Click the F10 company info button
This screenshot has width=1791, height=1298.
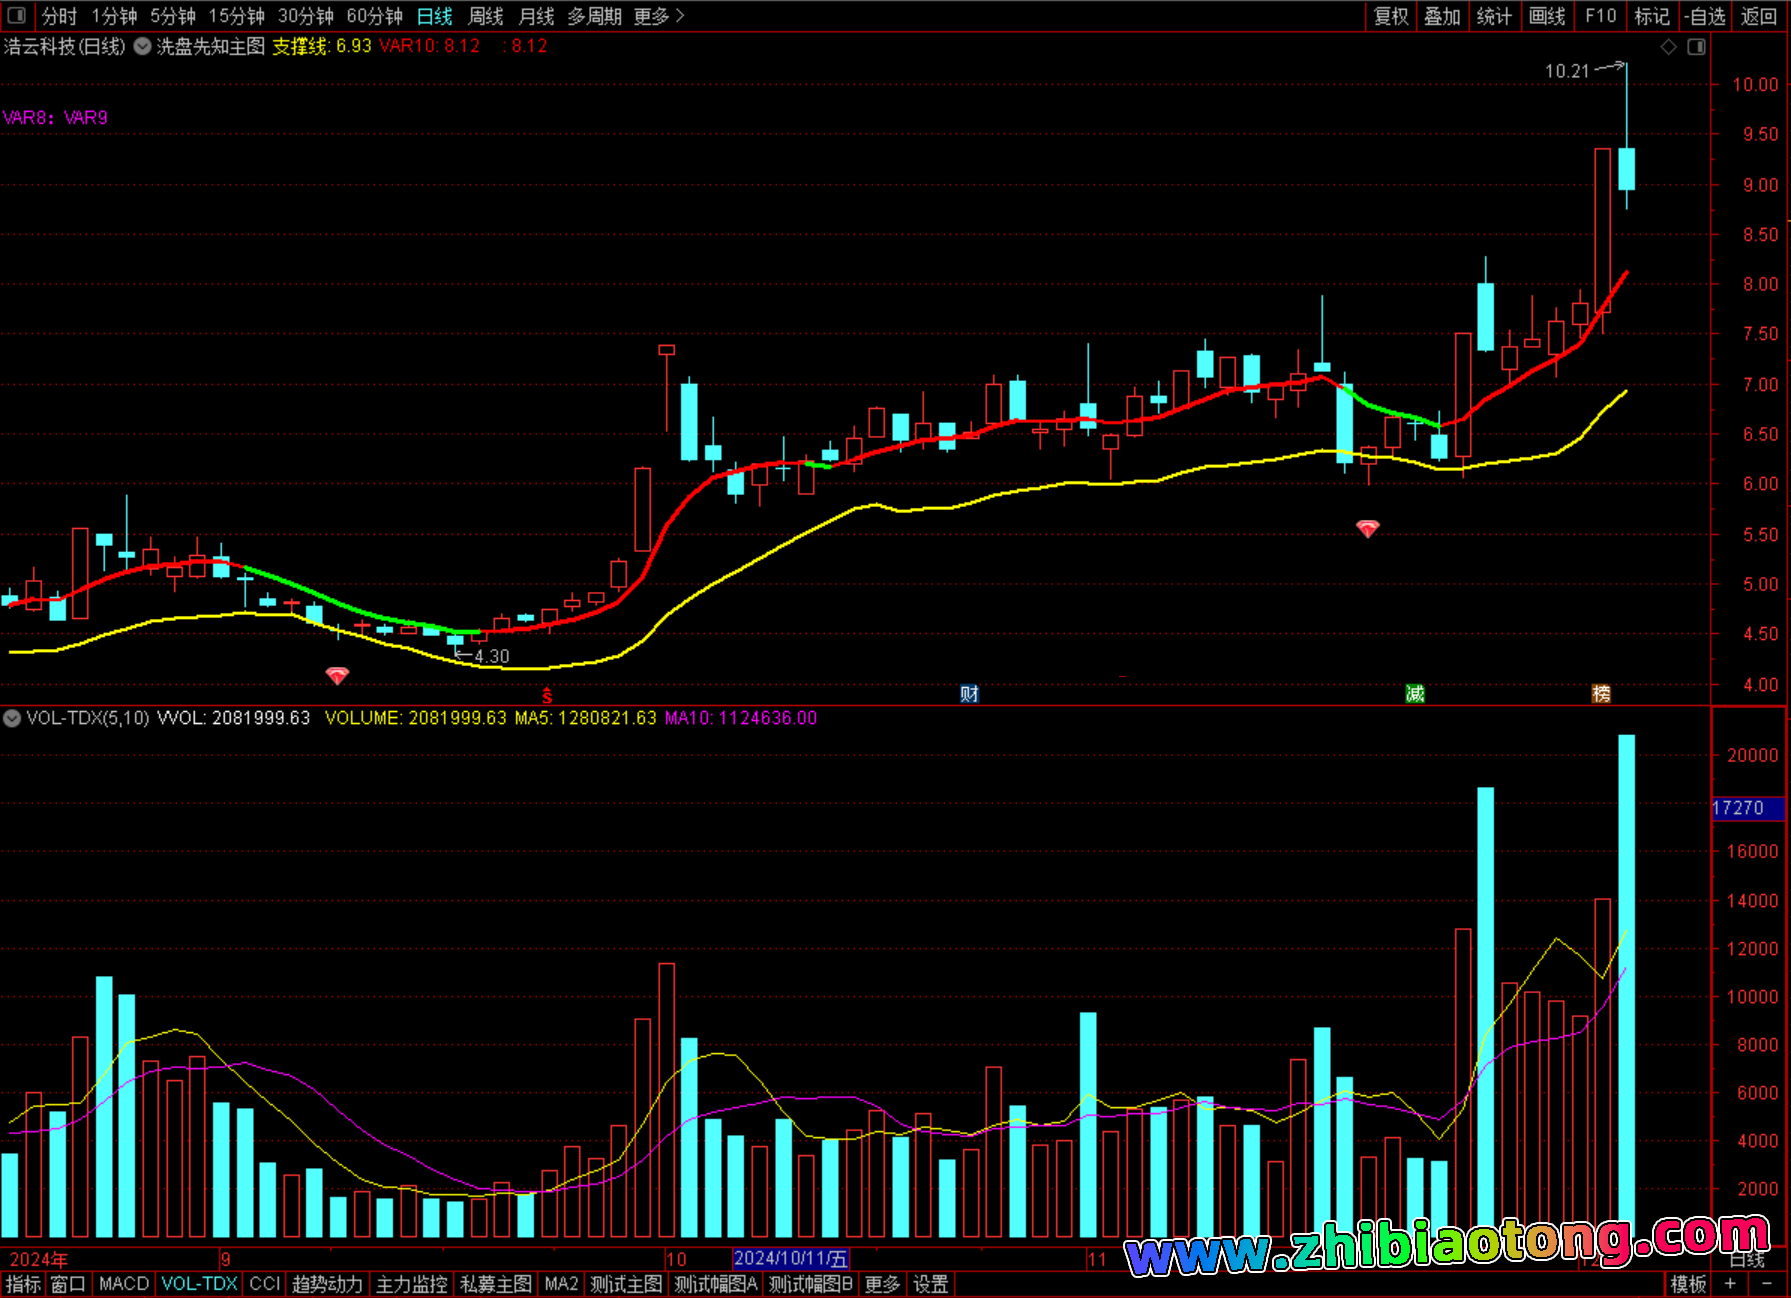coord(1600,16)
